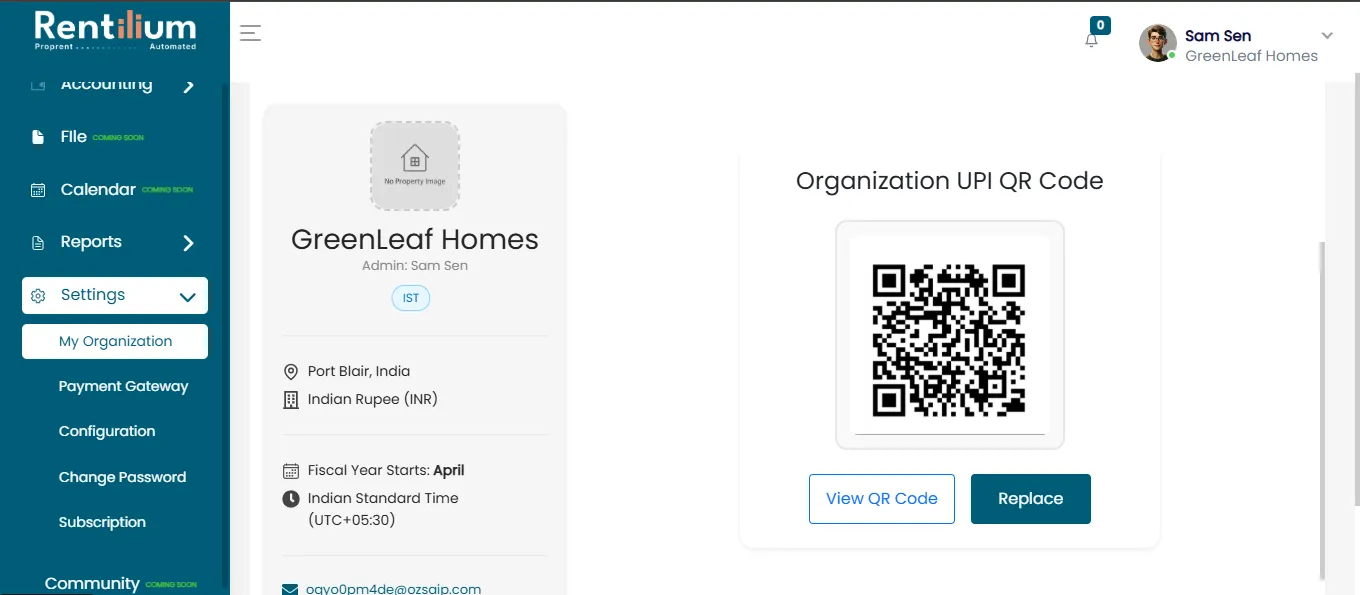Click the Rentilium logo

115,30
